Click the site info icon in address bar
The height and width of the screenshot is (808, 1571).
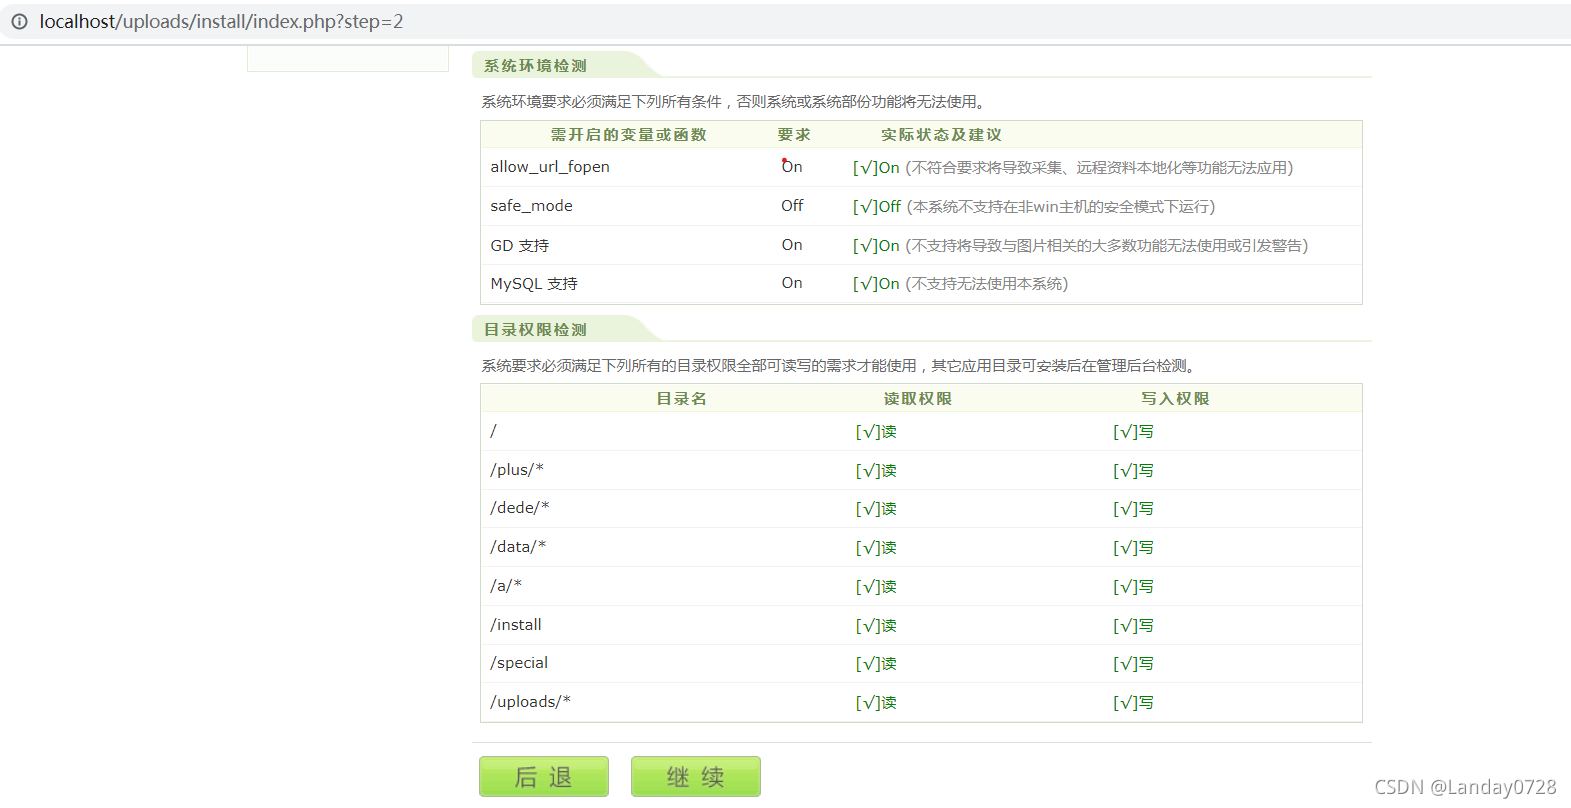(20, 21)
